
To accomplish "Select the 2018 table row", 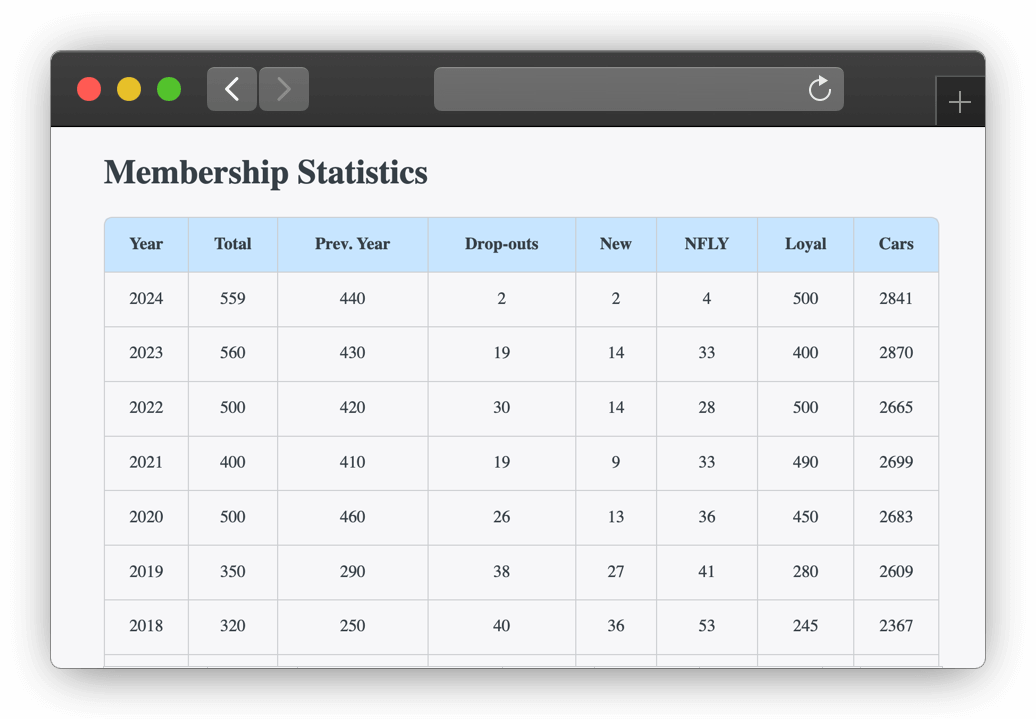I will pos(500,626).
